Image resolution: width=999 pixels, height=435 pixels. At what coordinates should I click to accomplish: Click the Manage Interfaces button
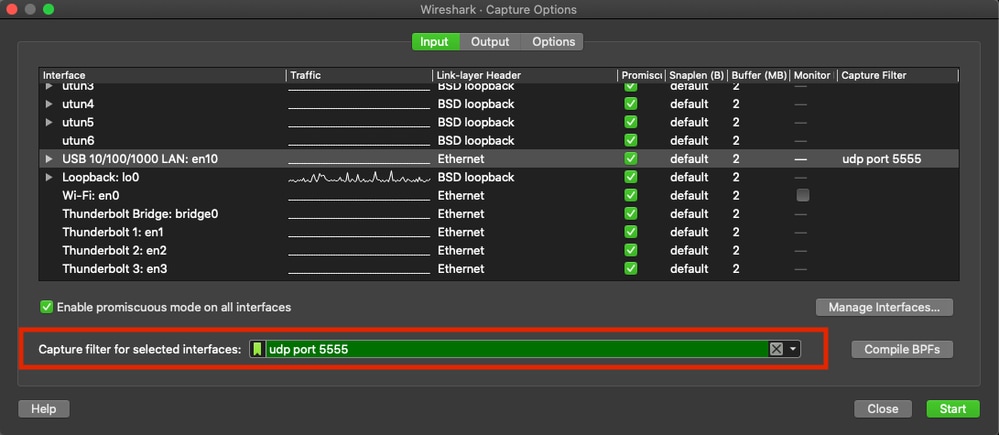(884, 307)
